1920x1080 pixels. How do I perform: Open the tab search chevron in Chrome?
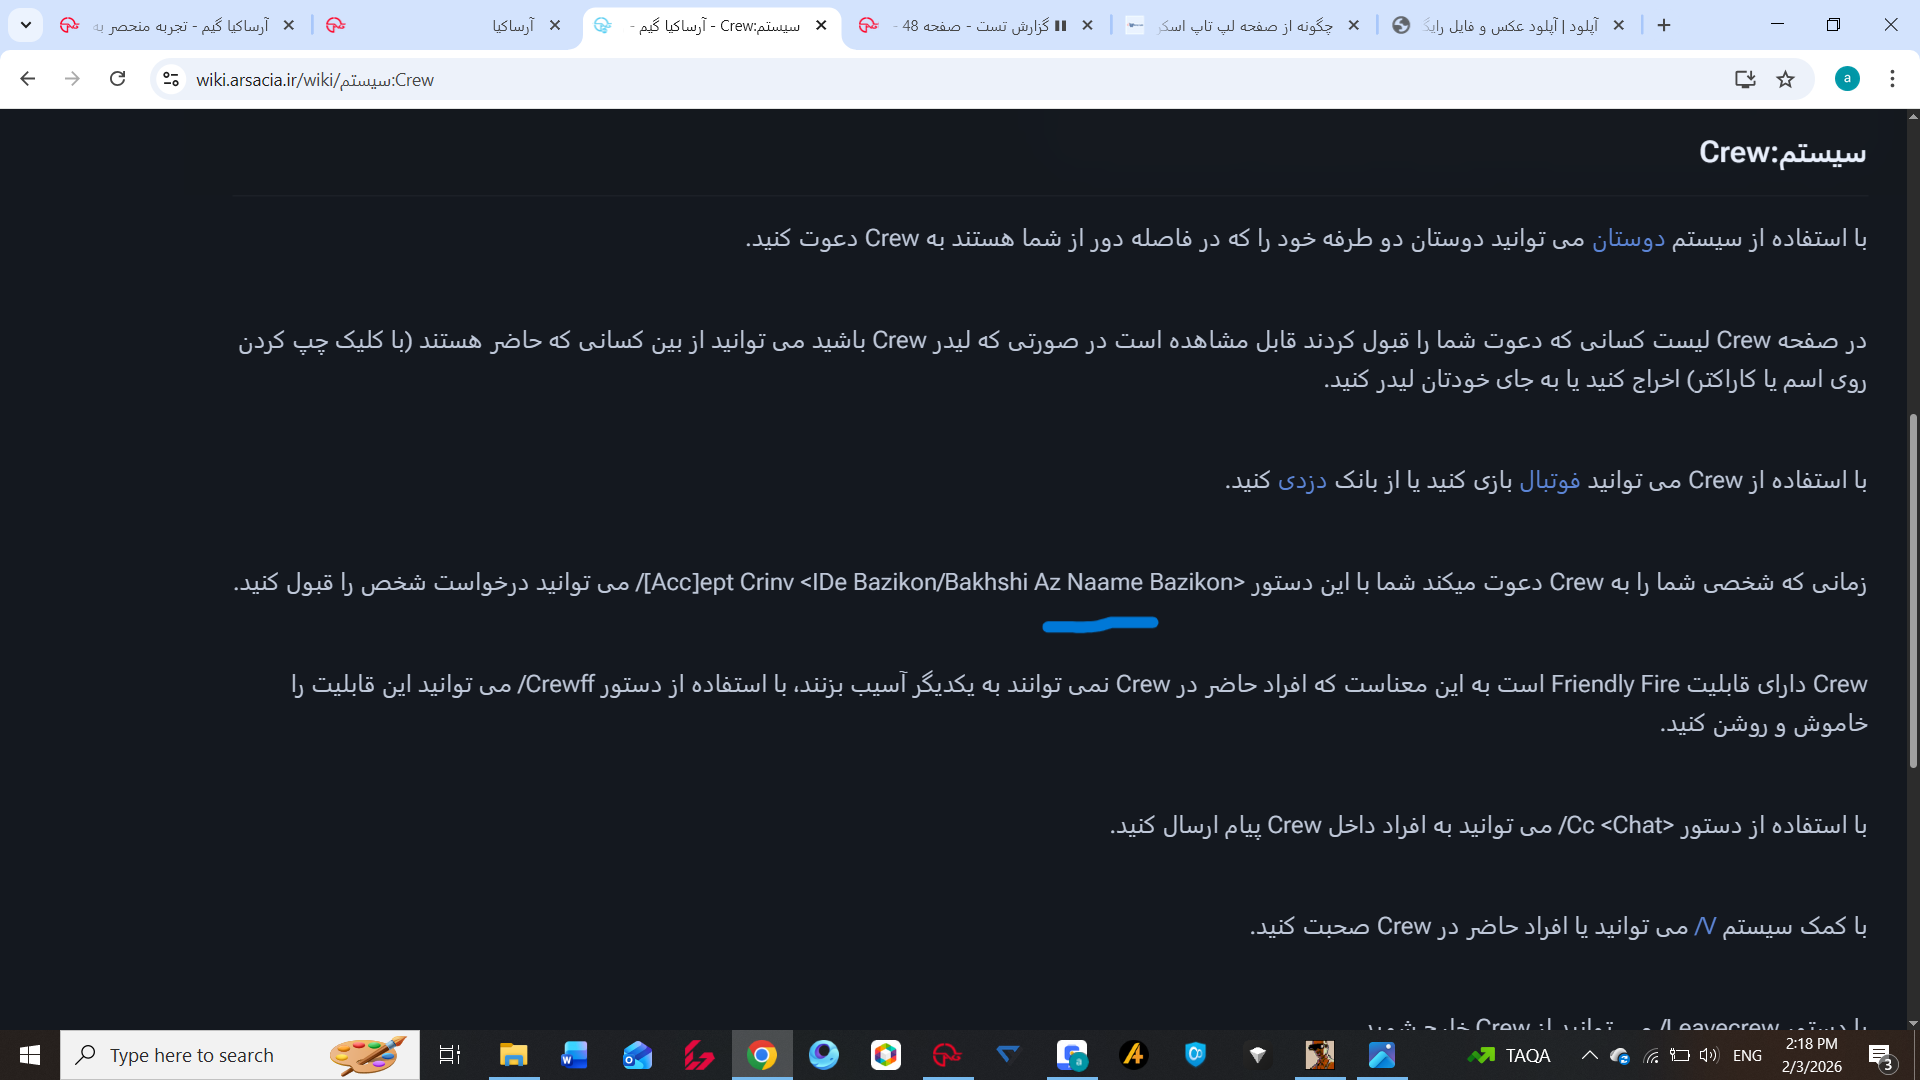(26, 25)
